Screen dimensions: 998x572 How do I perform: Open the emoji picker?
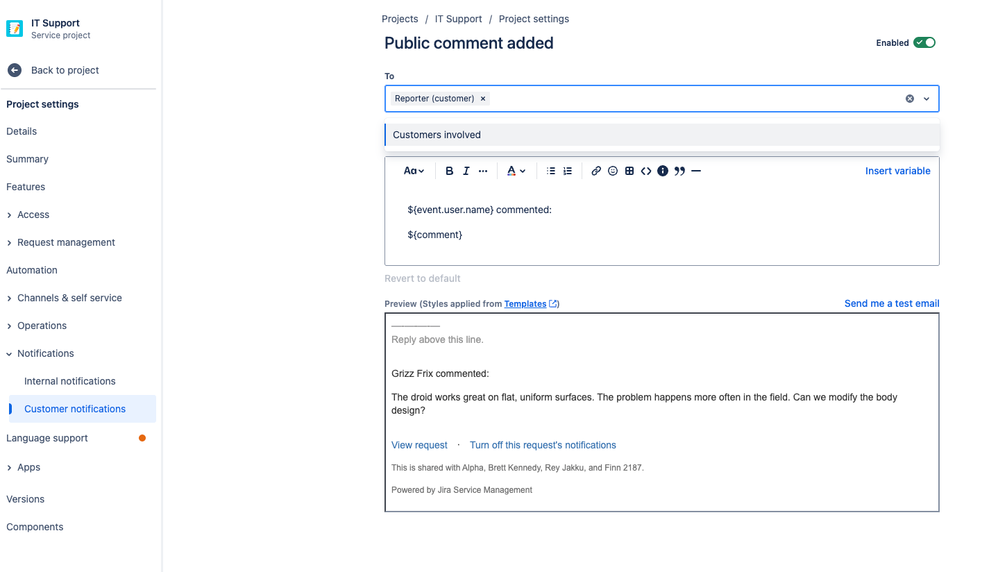613,171
